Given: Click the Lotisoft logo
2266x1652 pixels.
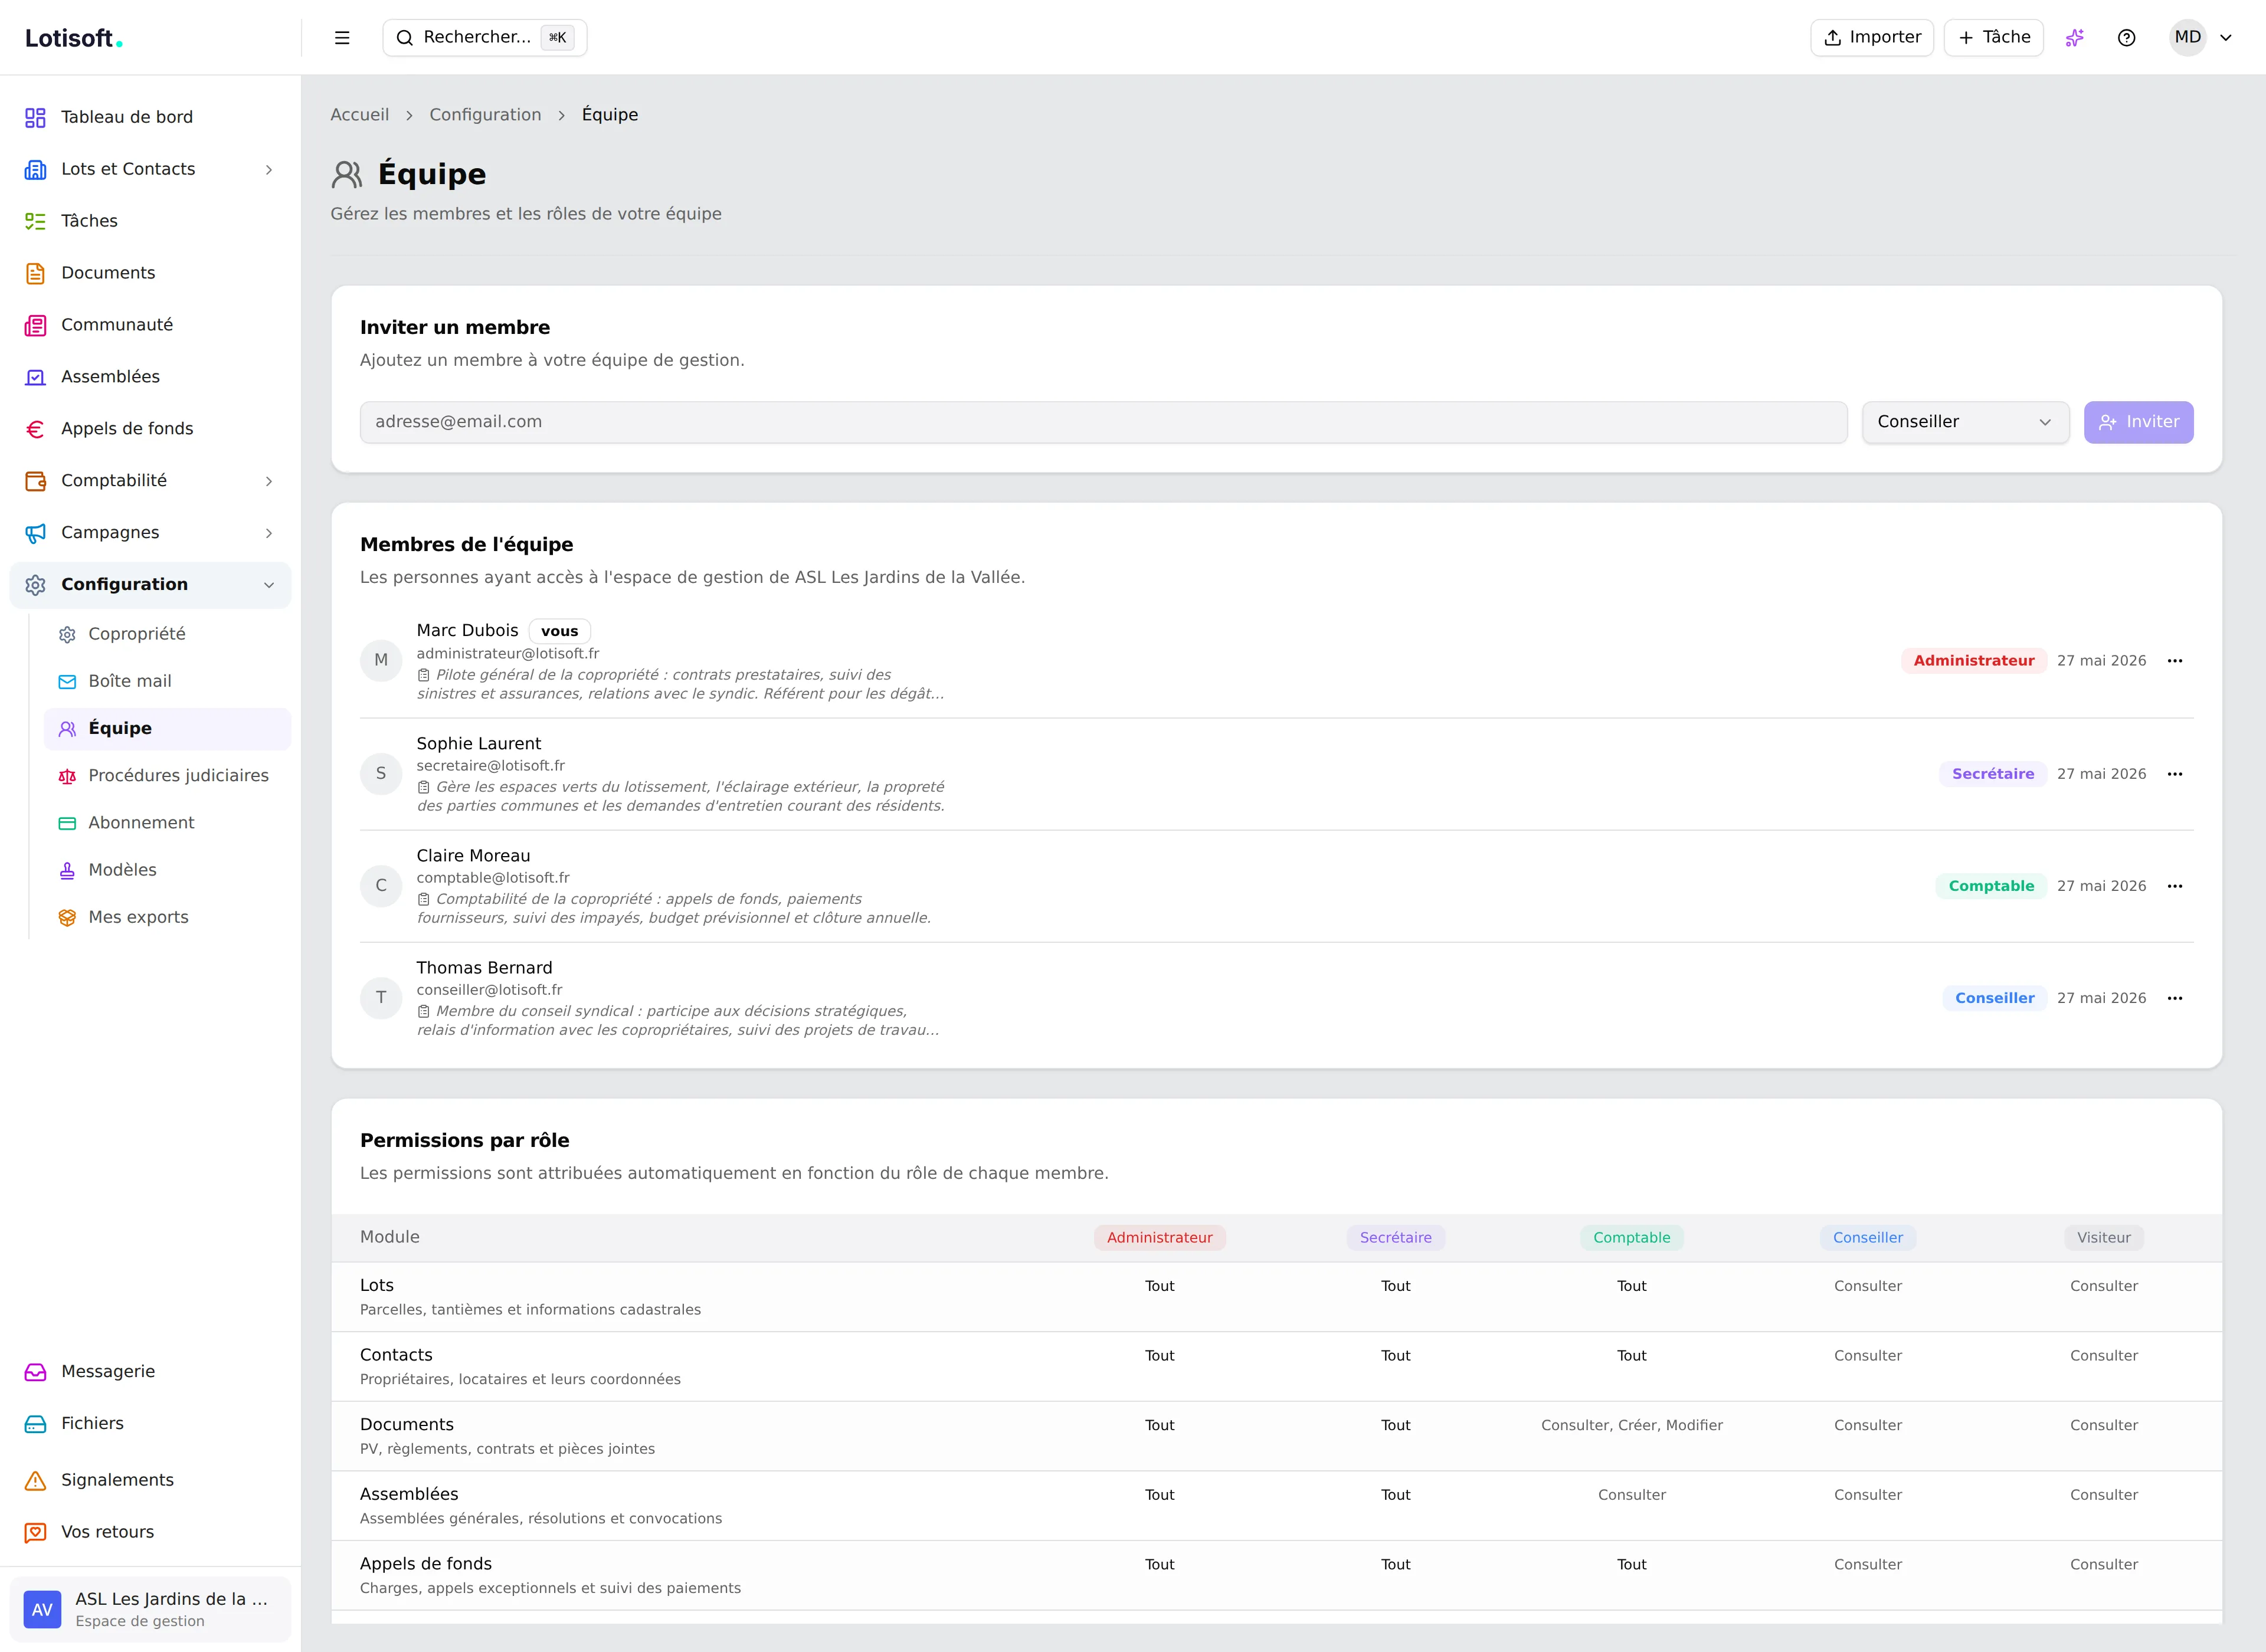Looking at the screenshot, I should 74,39.
